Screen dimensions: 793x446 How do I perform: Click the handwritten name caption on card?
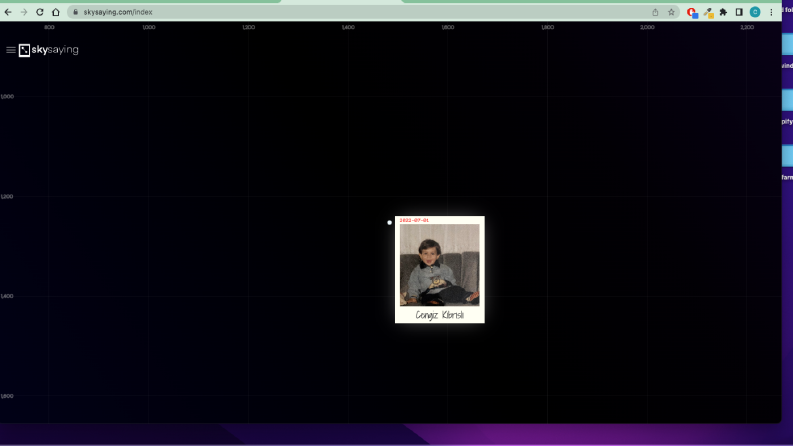tap(439, 315)
